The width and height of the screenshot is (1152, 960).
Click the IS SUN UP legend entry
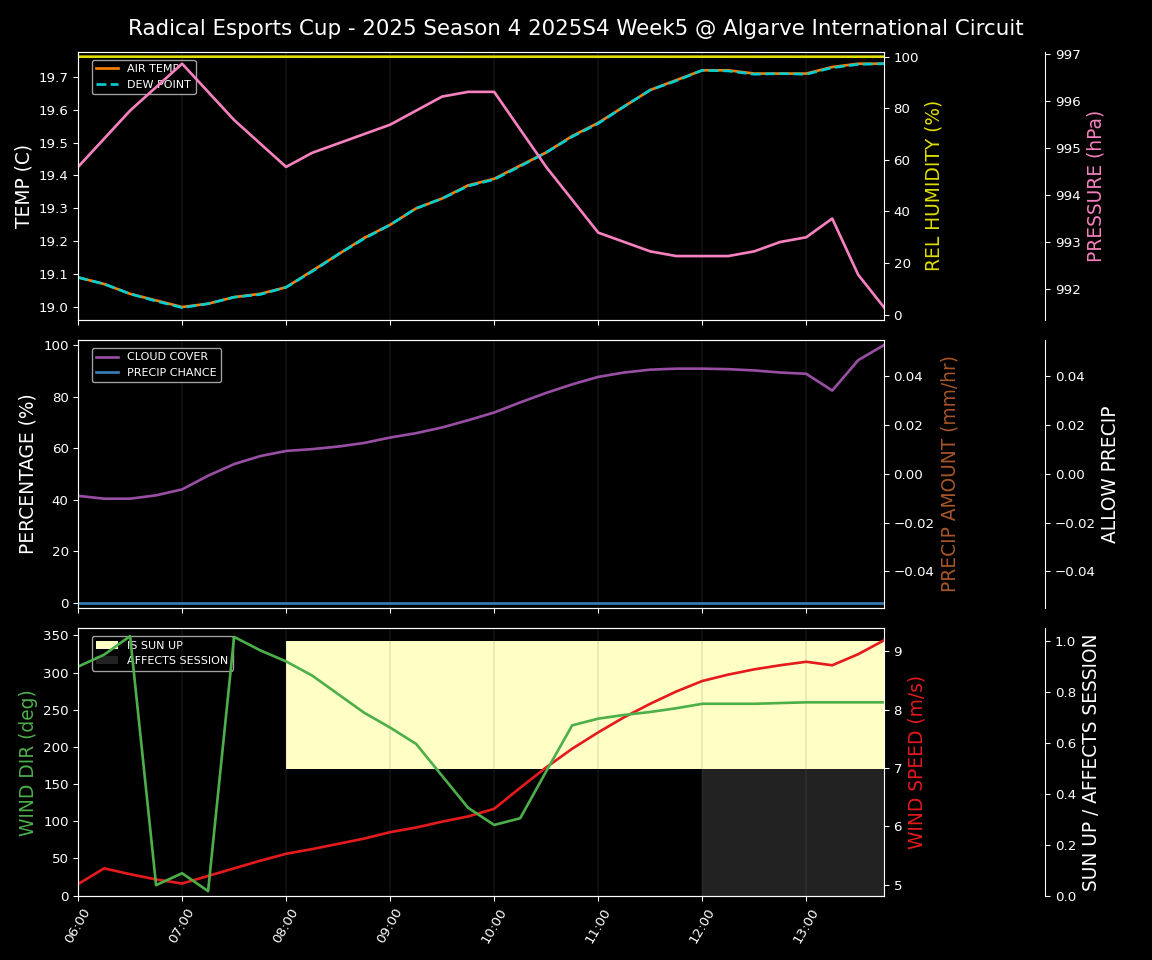coord(154,645)
